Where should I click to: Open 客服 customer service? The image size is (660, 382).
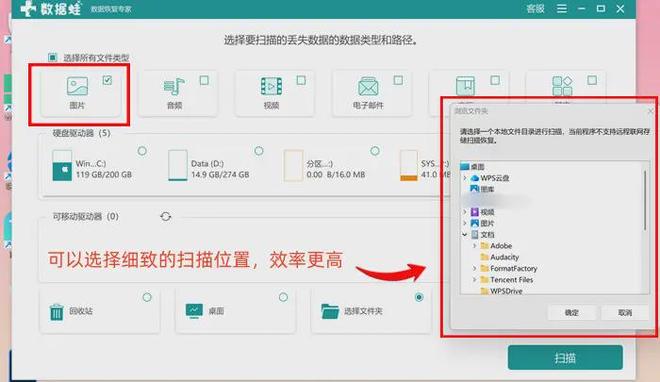coord(535,8)
